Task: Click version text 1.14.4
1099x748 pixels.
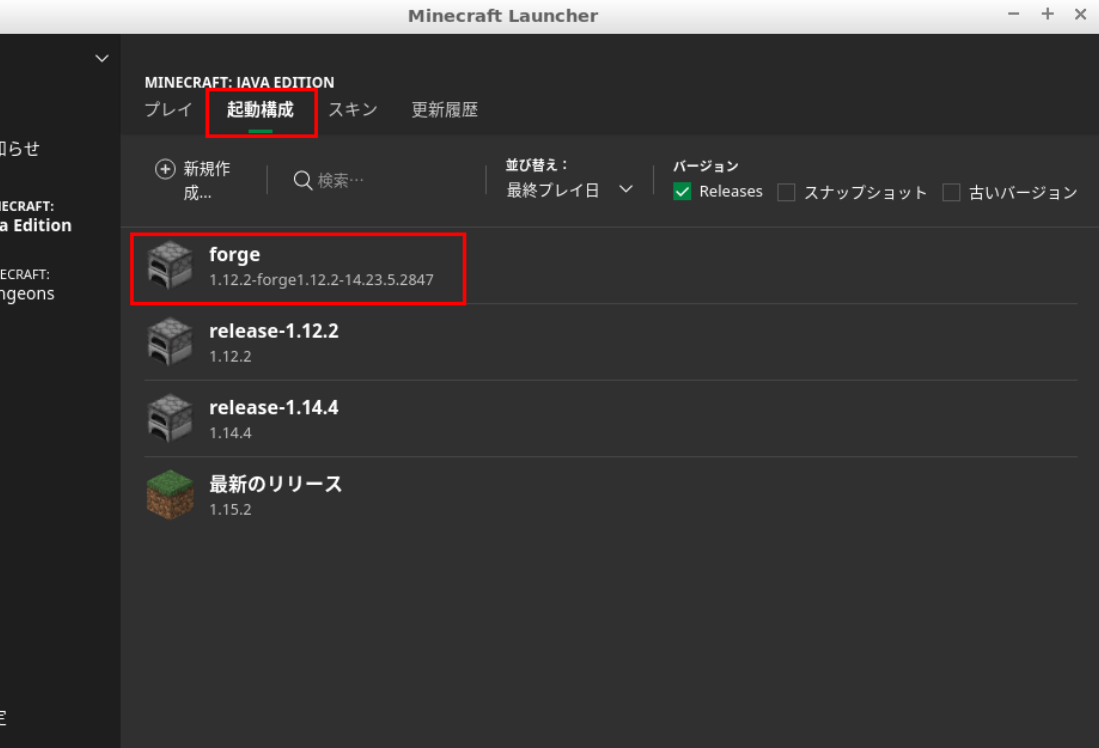Action: [x=230, y=433]
